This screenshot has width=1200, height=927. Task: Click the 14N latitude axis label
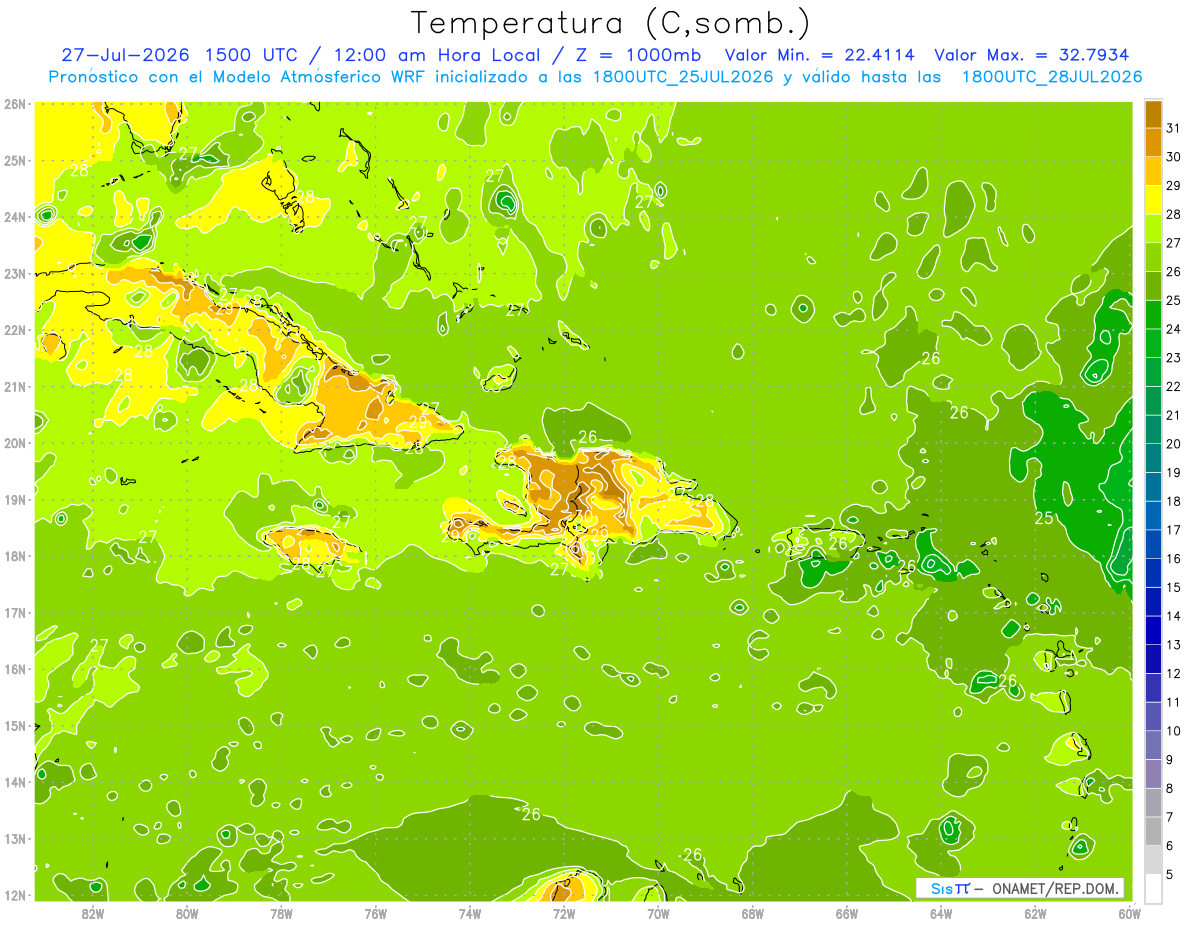[15, 782]
